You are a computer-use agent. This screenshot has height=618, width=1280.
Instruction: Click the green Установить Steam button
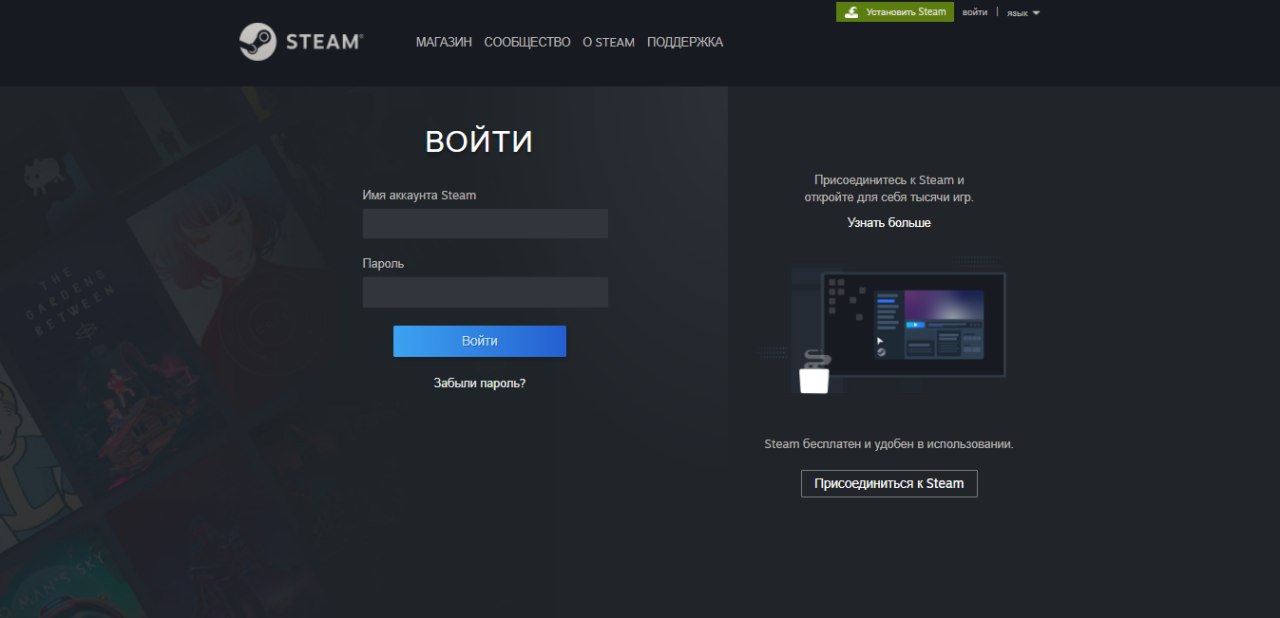coord(895,12)
